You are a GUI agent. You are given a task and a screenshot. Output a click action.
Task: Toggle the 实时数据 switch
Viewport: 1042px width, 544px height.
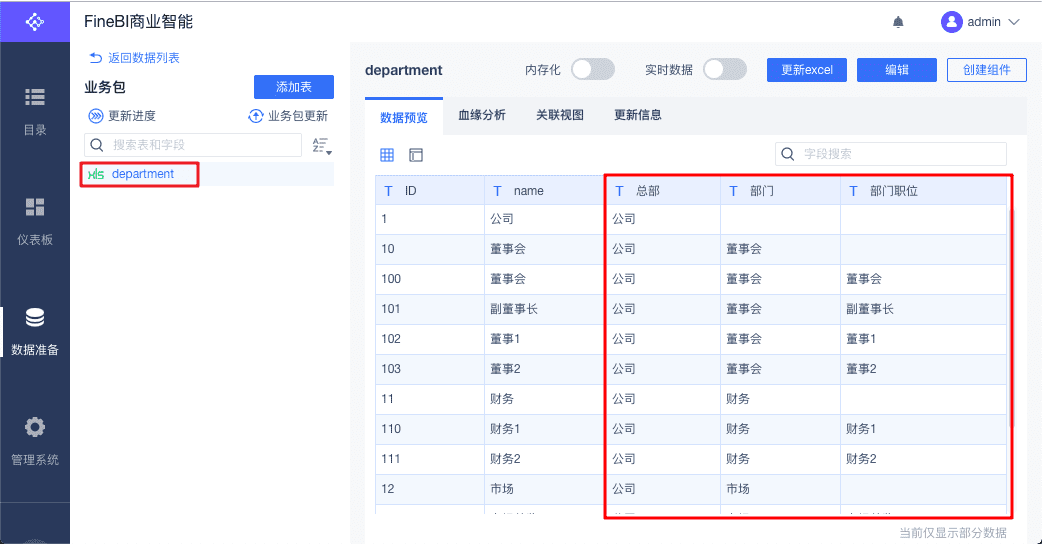[x=724, y=69]
